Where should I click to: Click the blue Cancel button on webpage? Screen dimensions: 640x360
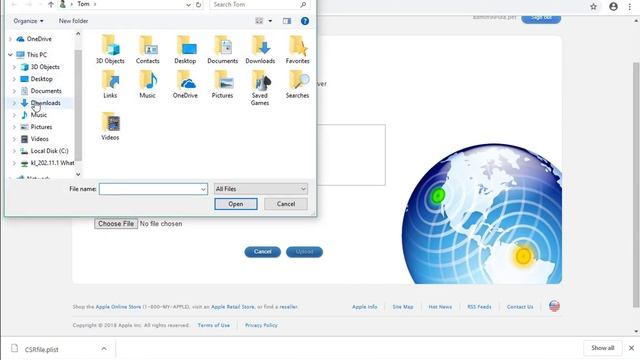262,252
